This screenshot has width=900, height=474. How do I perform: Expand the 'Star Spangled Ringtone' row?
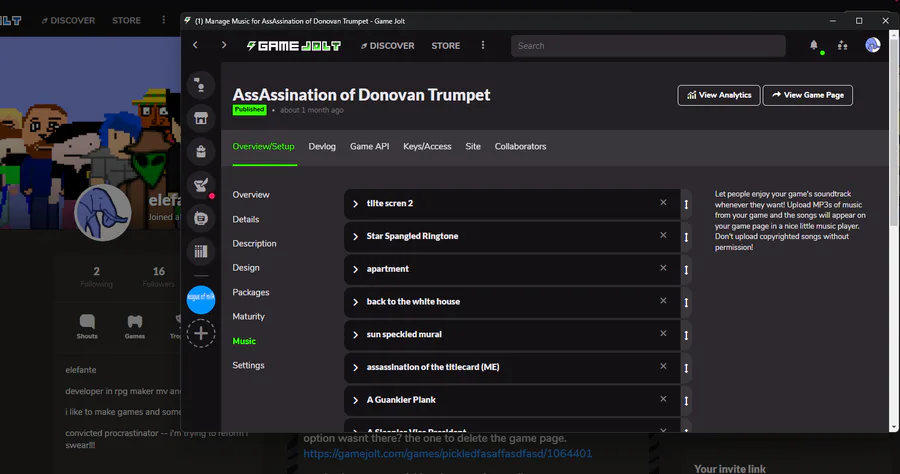[355, 236]
